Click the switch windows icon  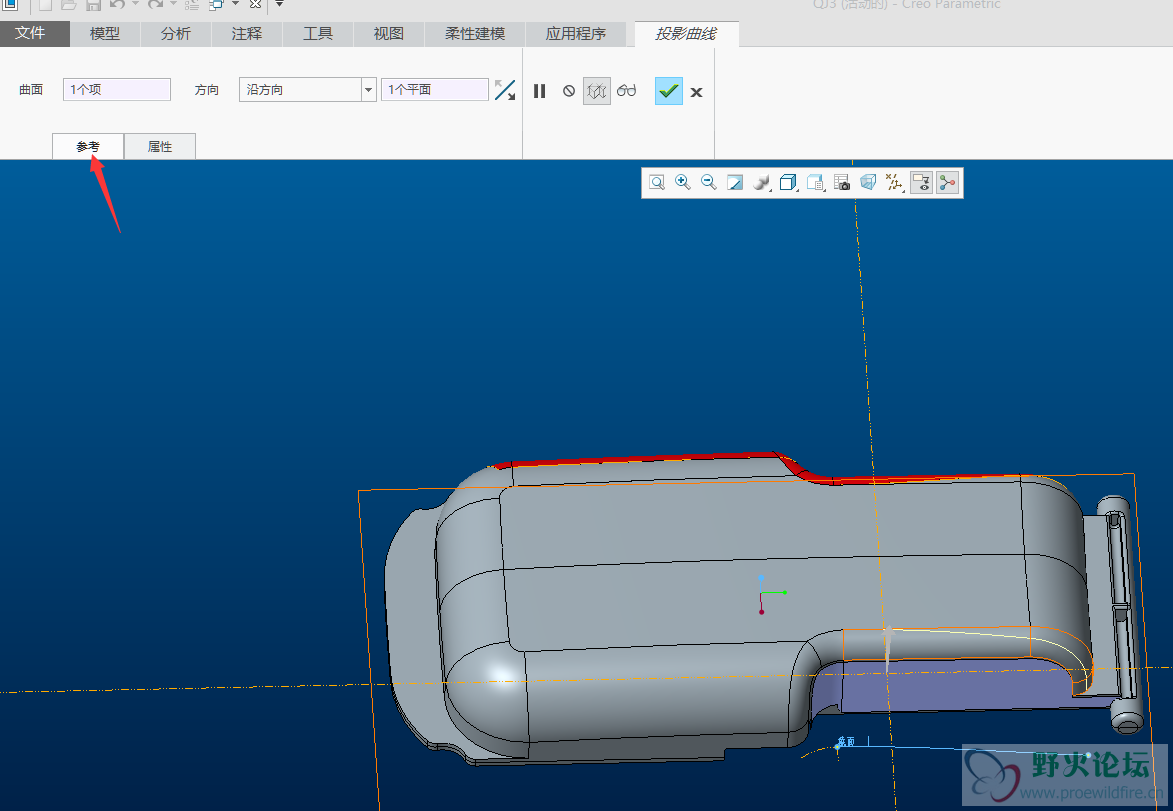[216, 4]
